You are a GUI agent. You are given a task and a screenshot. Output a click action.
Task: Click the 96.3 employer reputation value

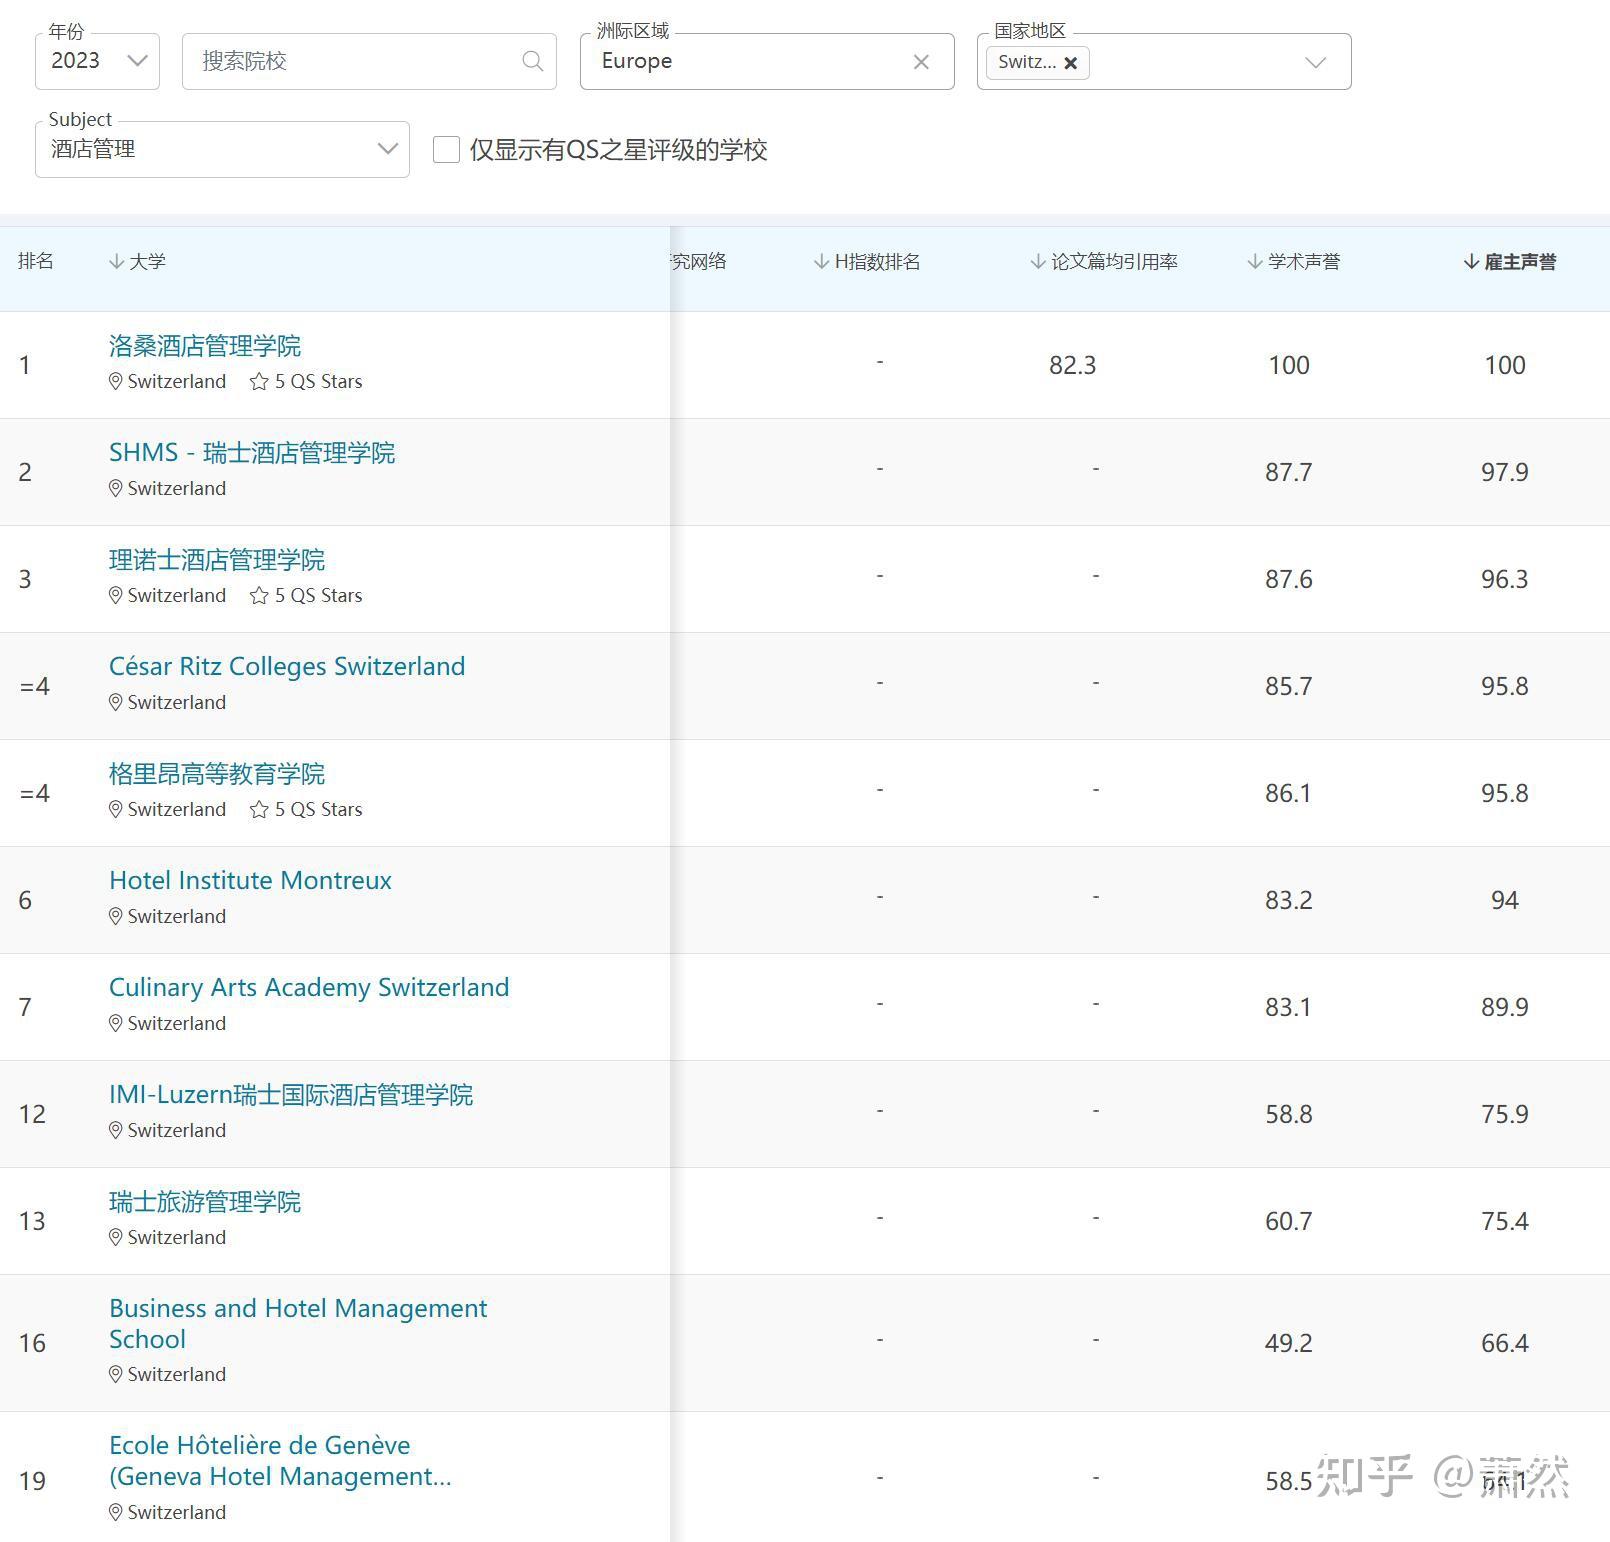(1504, 579)
